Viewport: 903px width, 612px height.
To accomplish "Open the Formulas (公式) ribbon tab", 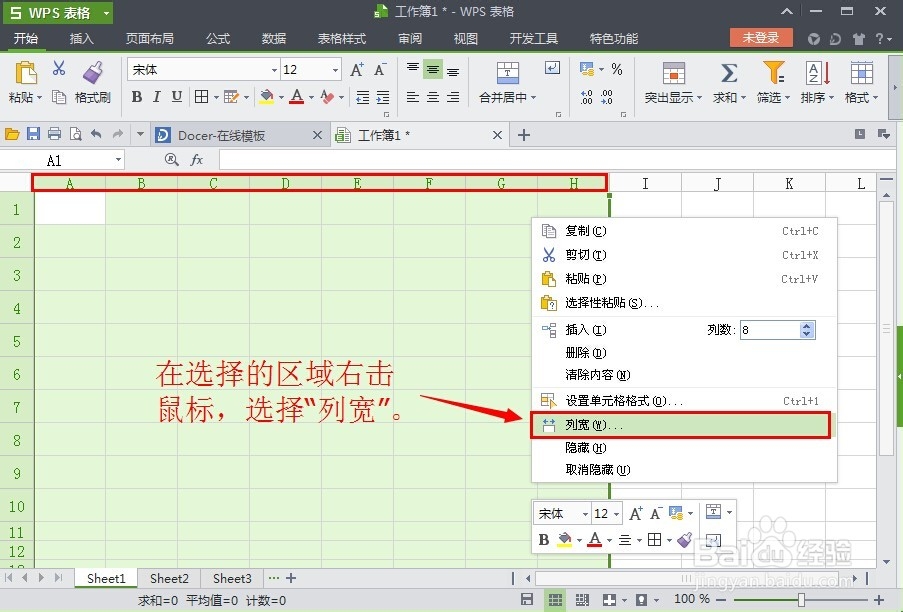I will coord(218,39).
